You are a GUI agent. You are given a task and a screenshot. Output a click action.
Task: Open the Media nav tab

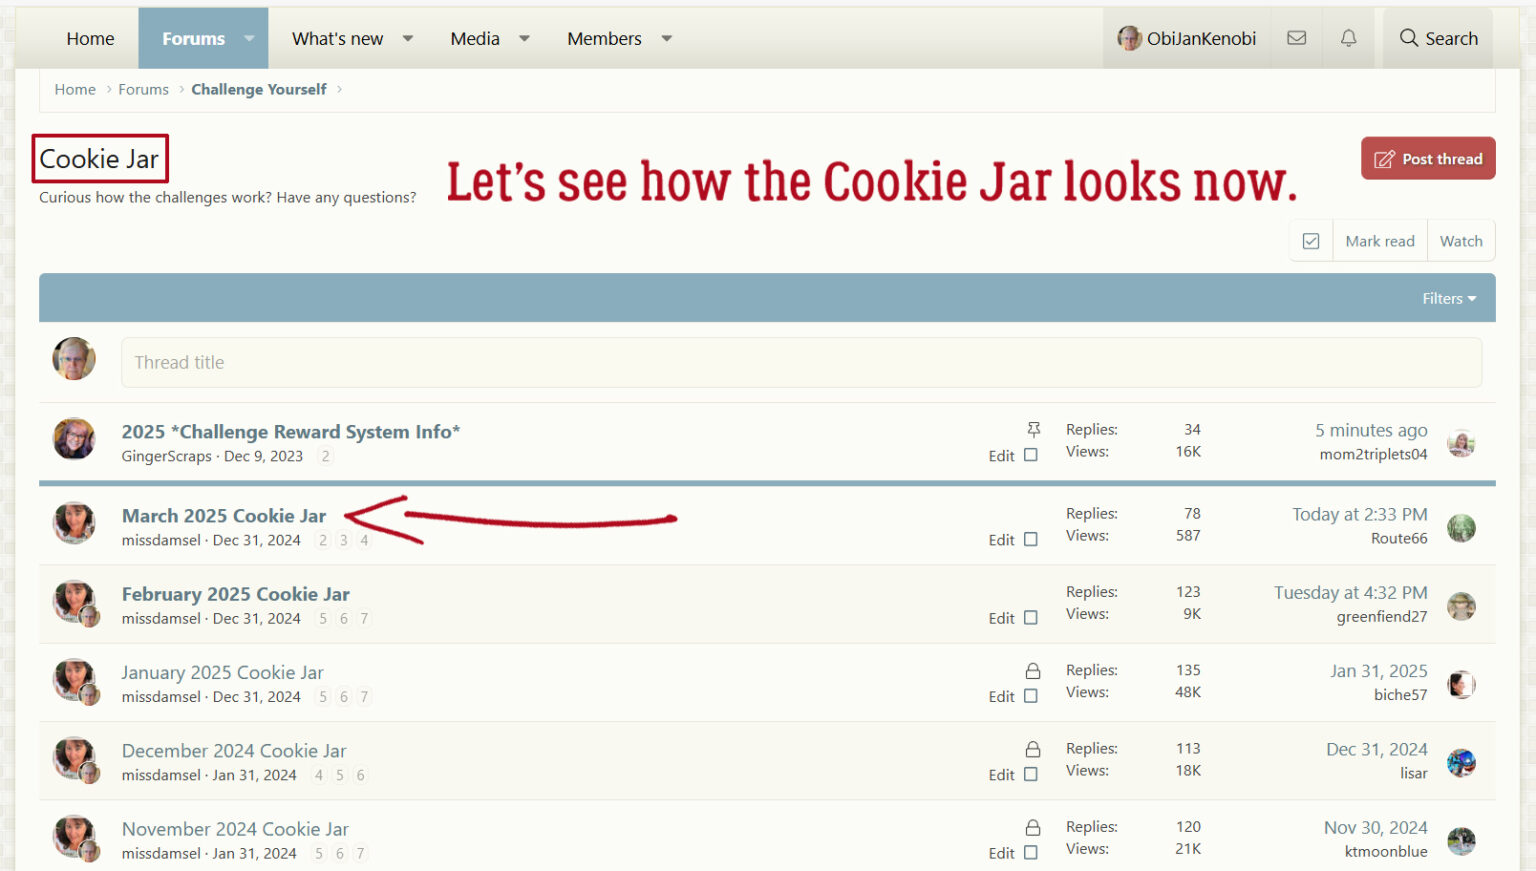[474, 38]
